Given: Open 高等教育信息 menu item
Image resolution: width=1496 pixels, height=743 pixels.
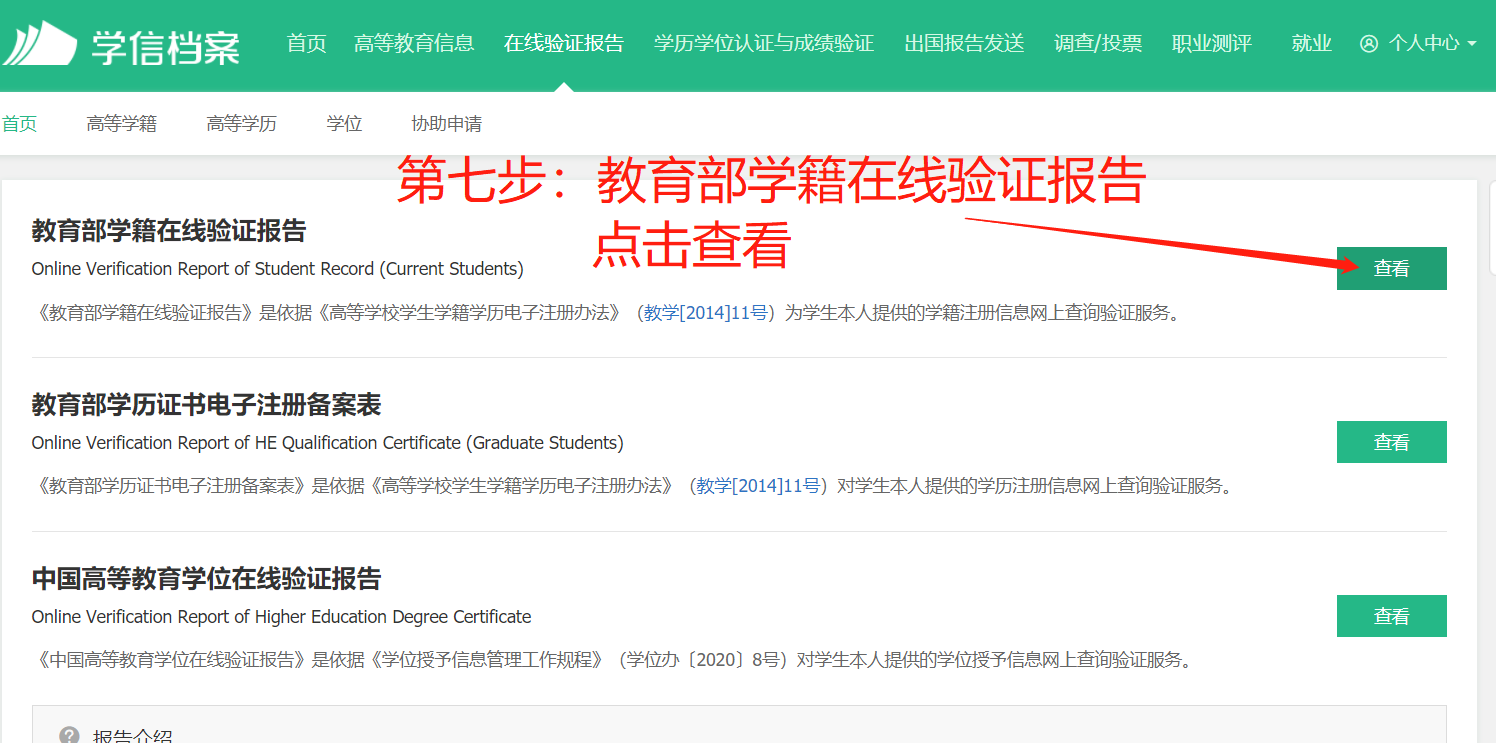Looking at the screenshot, I should (x=415, y=43).
